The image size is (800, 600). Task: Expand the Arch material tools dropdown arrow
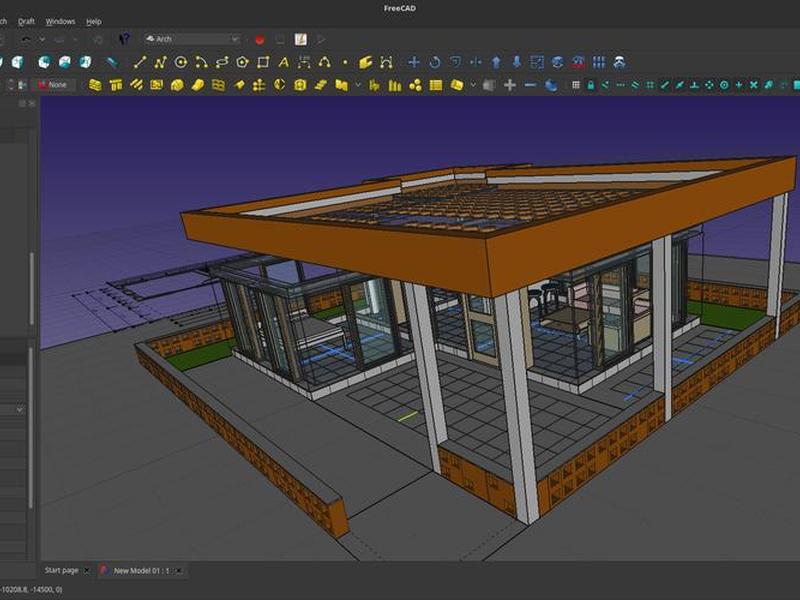(473, 85)
